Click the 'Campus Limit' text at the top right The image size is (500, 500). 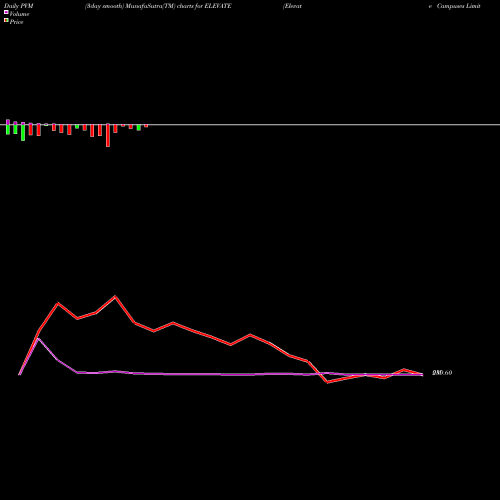(x=458, y=6)
